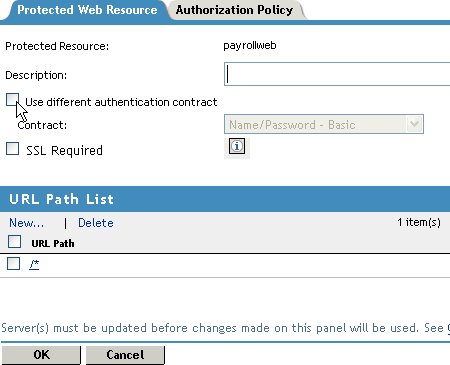The height and width of the screenshot is (365, 450).
Task: Open the Contract dropdown arrow
Action: (x=414, y=124)
